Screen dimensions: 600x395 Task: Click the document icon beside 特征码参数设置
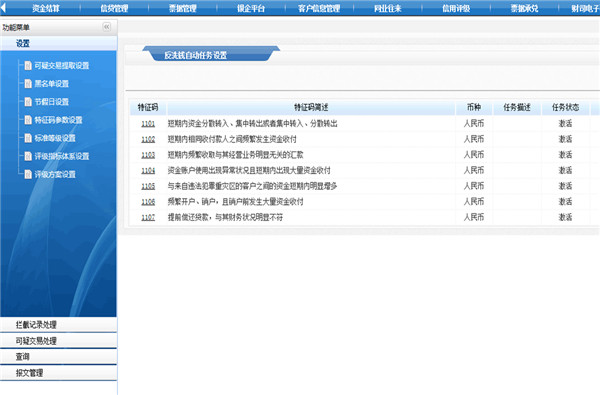[x=28, y=120]
